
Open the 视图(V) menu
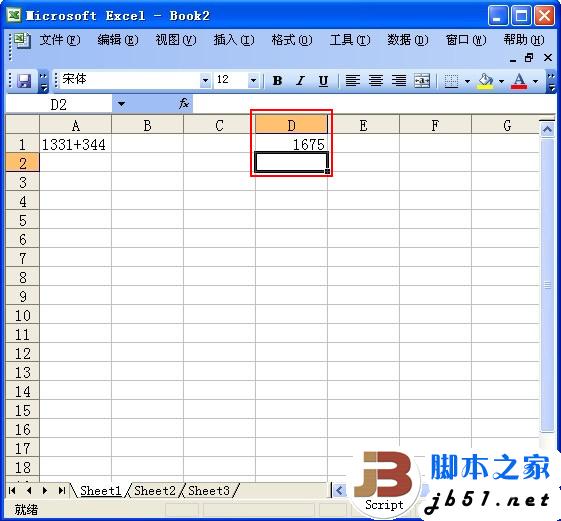(x=176, y=40)
